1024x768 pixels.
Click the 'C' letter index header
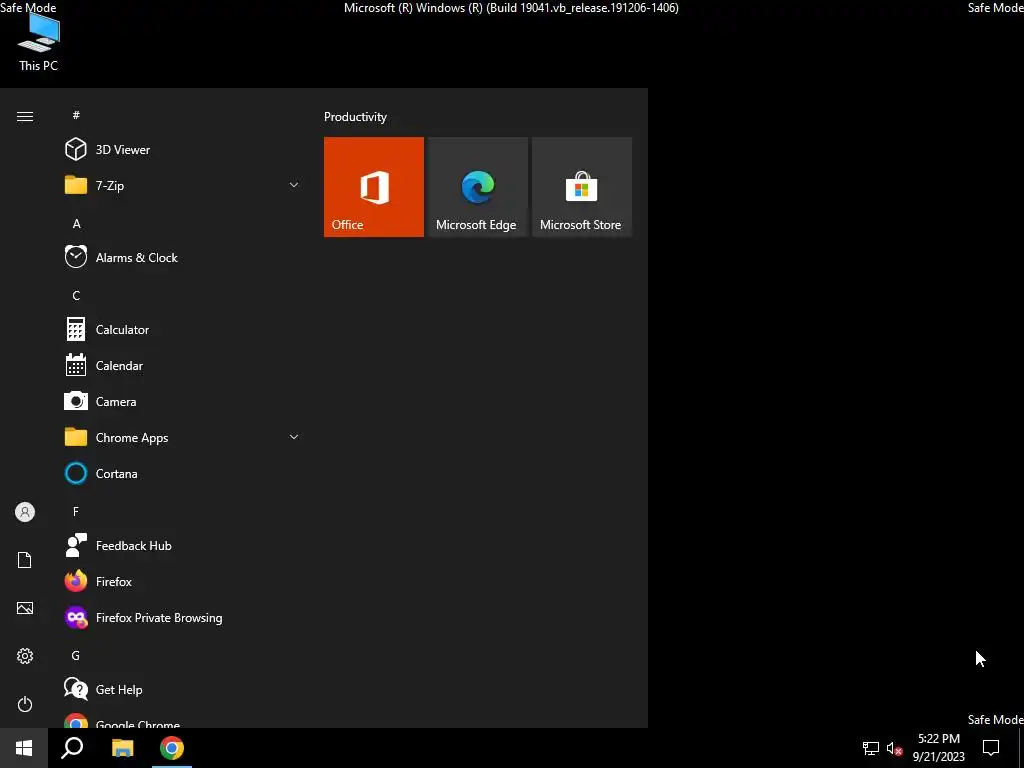[x=76, y=295]
